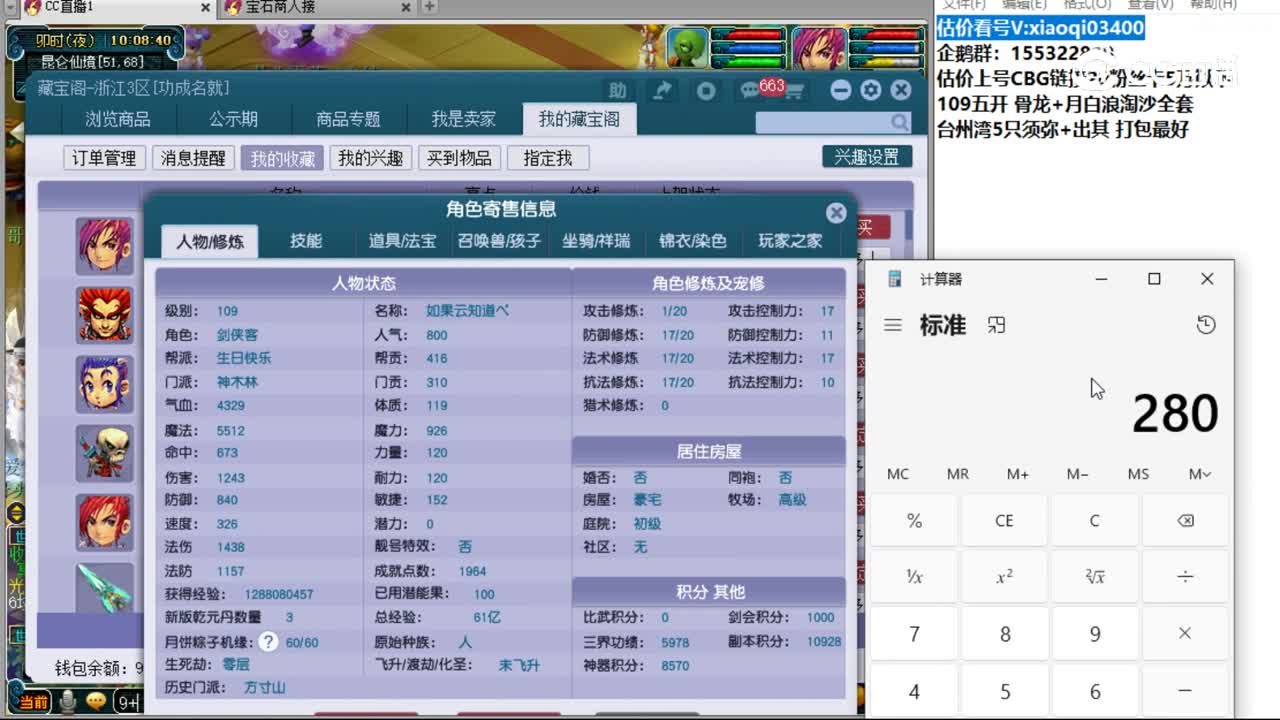Click the share arrow icon on 藏宝阁 titlebar
The image size is (1280, 720).
pos(661,90)
